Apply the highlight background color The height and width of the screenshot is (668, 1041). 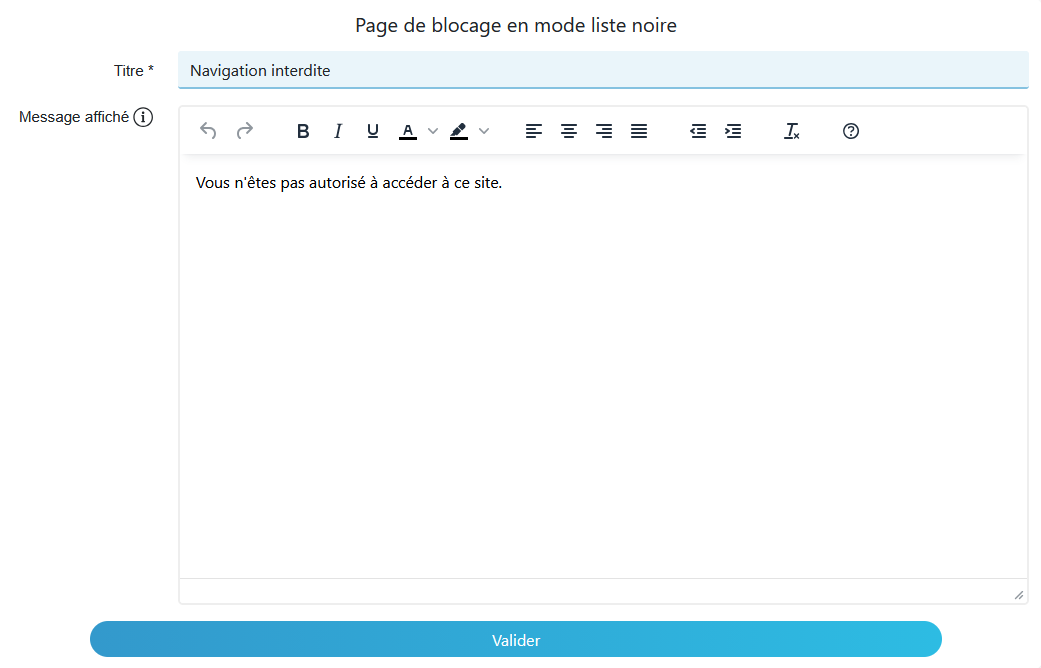coord(459,131)
